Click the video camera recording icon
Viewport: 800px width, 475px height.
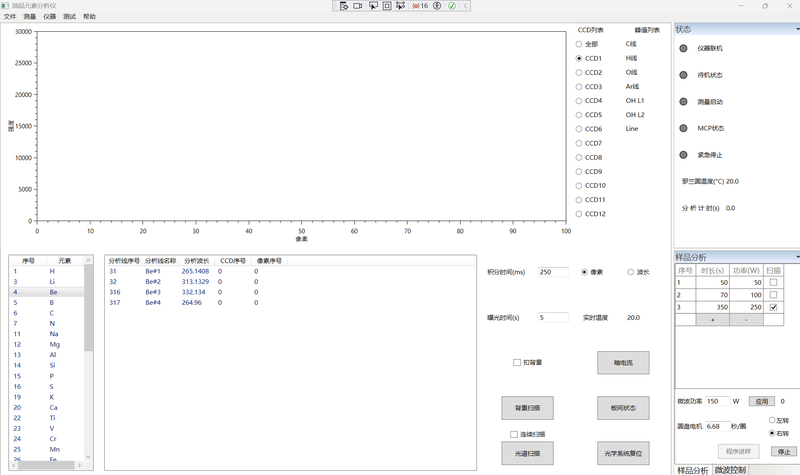click(x=358, y=6)
